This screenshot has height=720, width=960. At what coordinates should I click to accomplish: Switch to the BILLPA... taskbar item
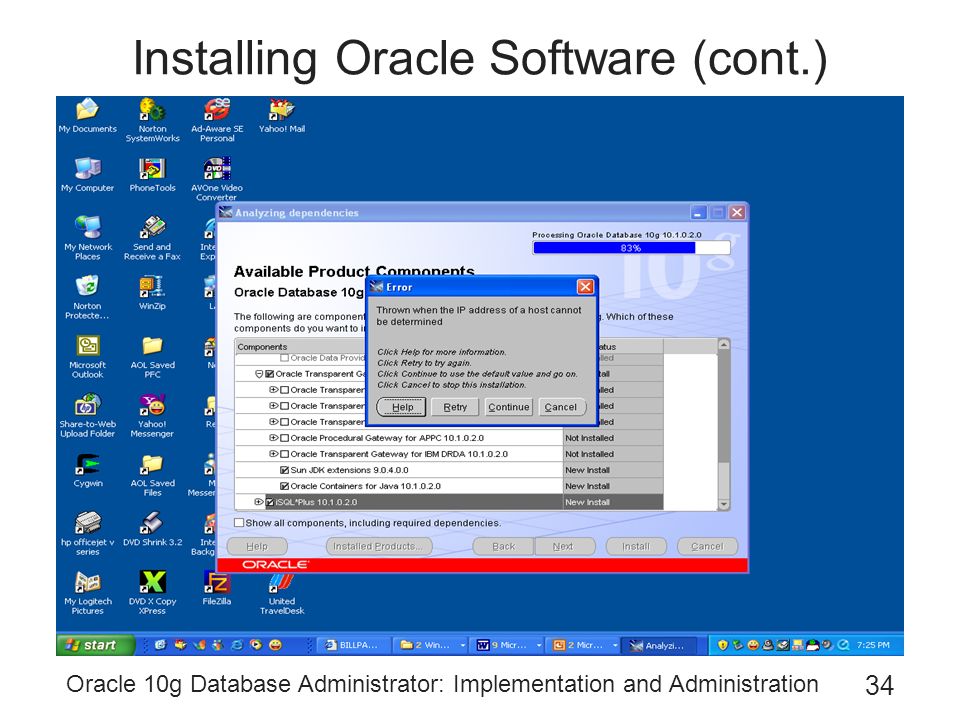(356, 645)
